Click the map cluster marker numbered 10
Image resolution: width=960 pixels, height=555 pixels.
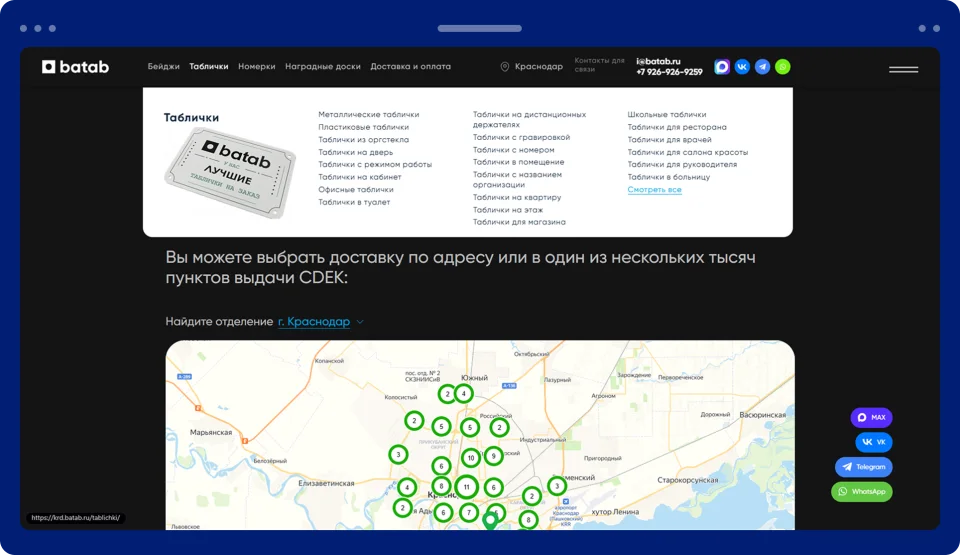point(471,458)
